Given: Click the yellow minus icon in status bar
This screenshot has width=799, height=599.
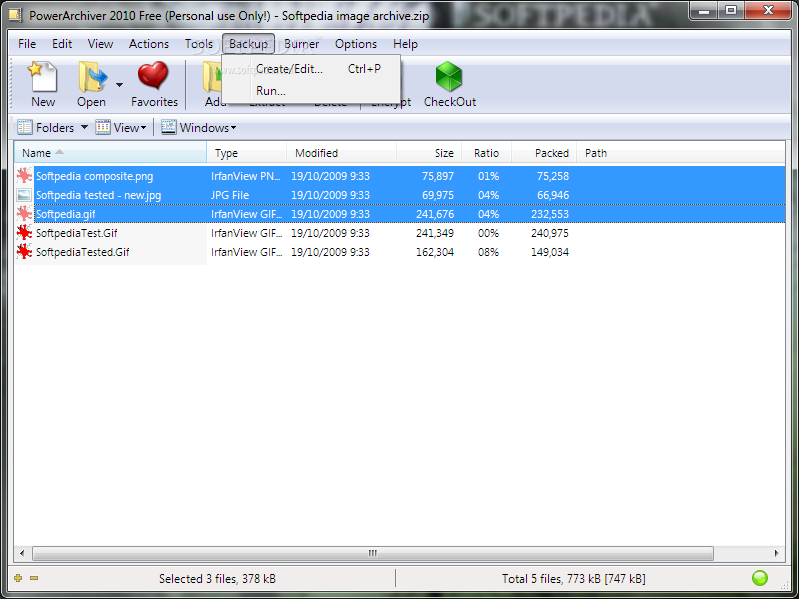Looking at the screenshot, I should [34, 578].
